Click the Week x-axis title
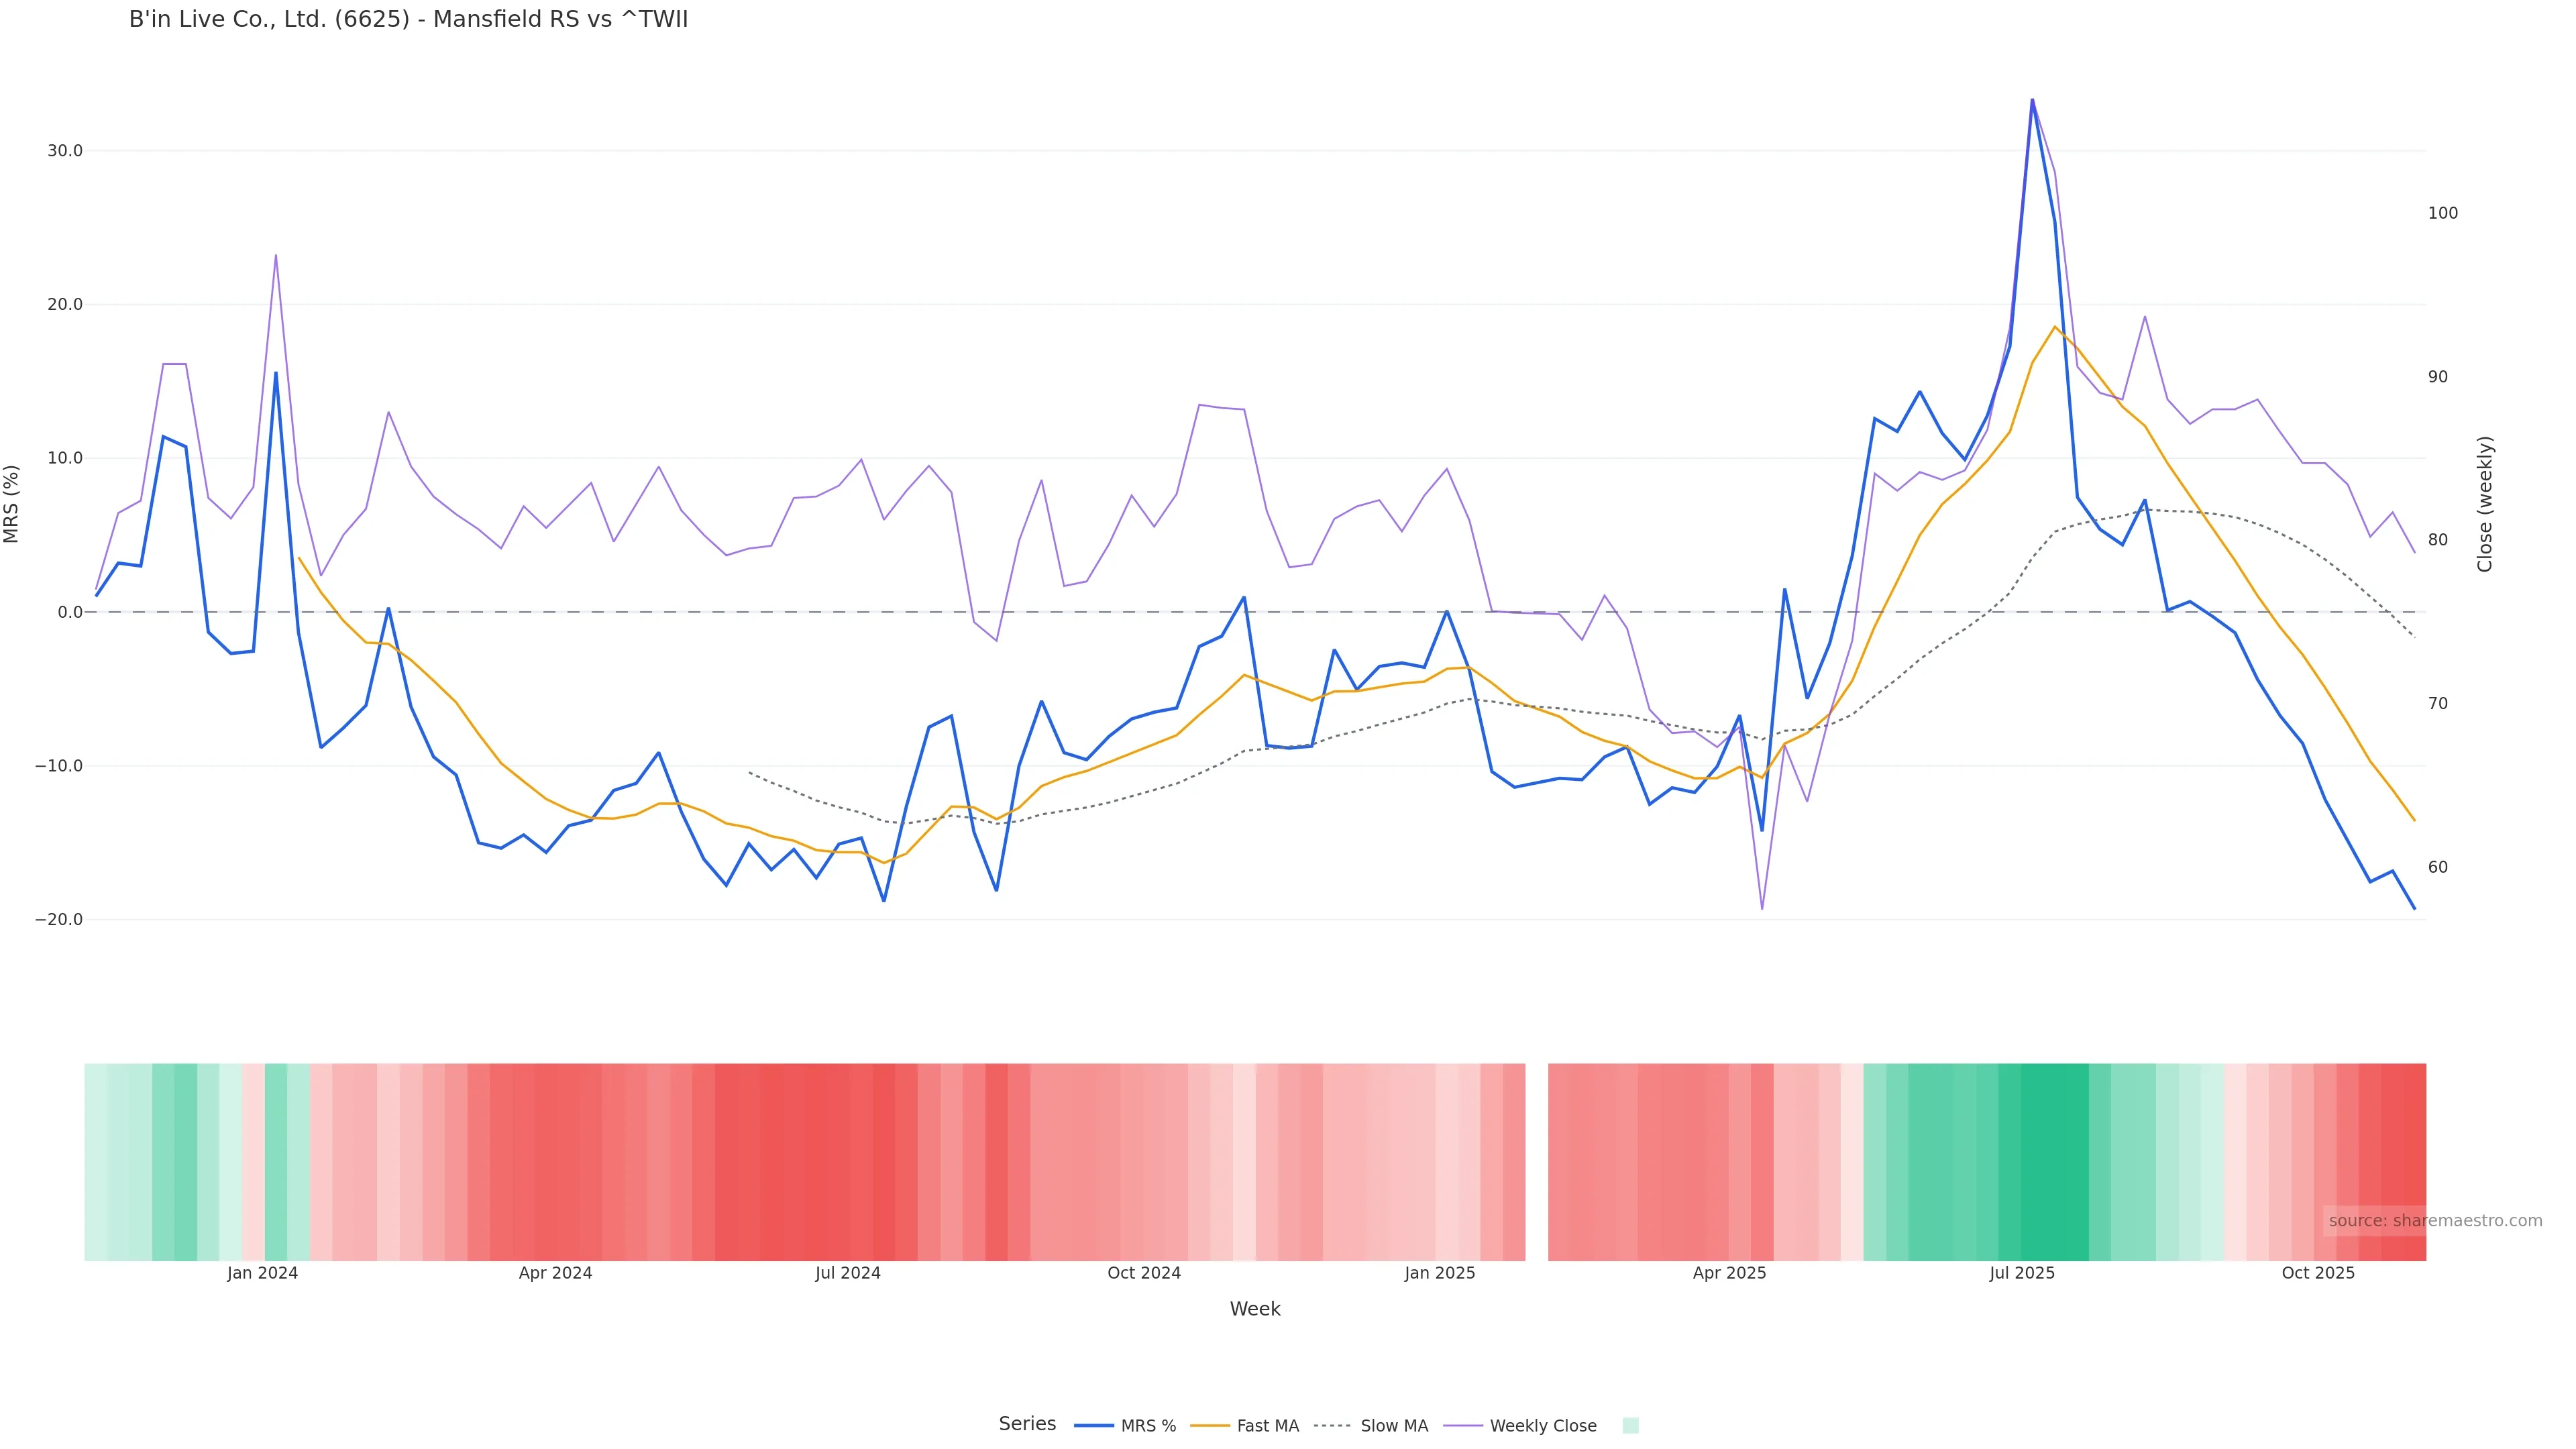Viewport: 2576px width, 1449px height. click(1255, 1309)
